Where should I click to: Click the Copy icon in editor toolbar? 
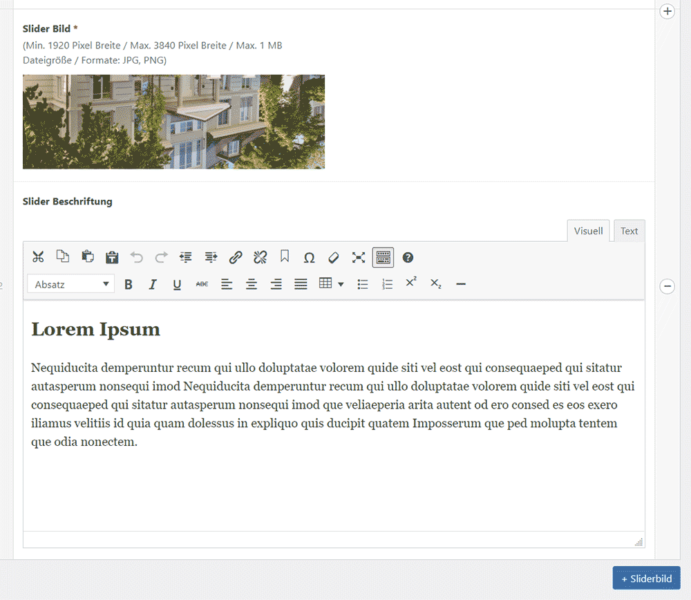pyautogui.click(x=63, y=257)
